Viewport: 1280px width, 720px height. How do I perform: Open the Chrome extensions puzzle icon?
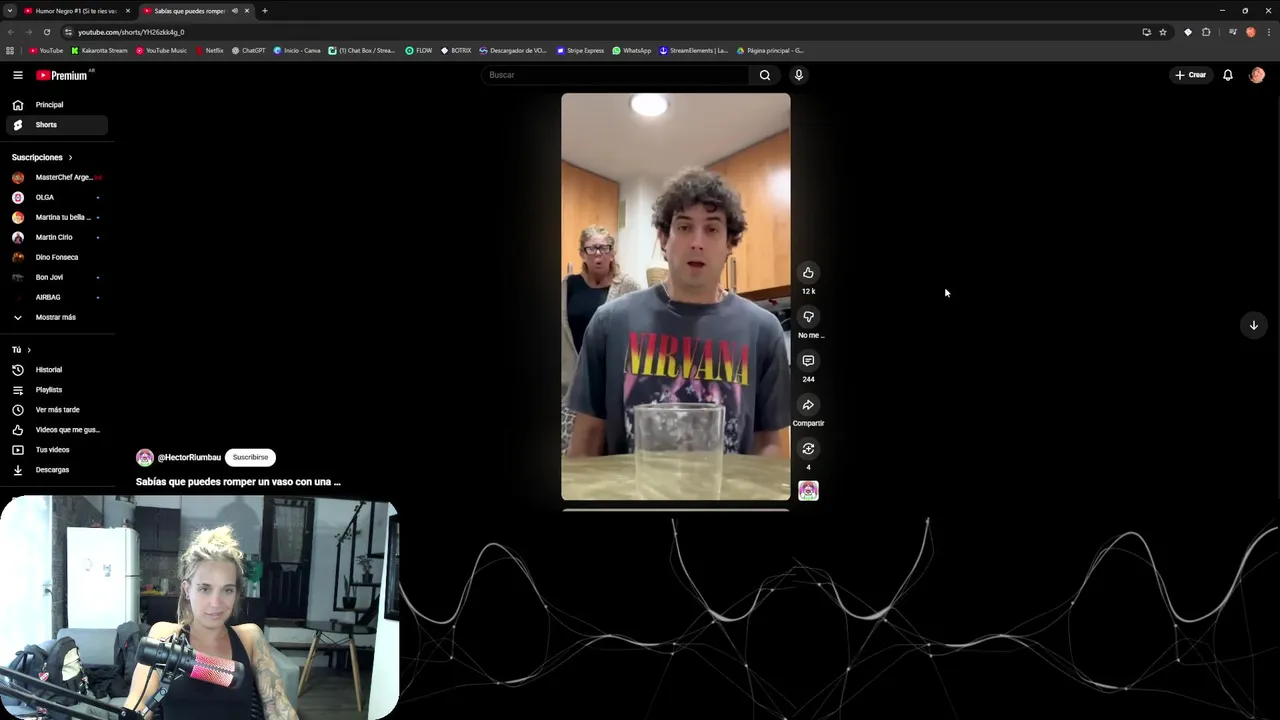point(1206,32)
